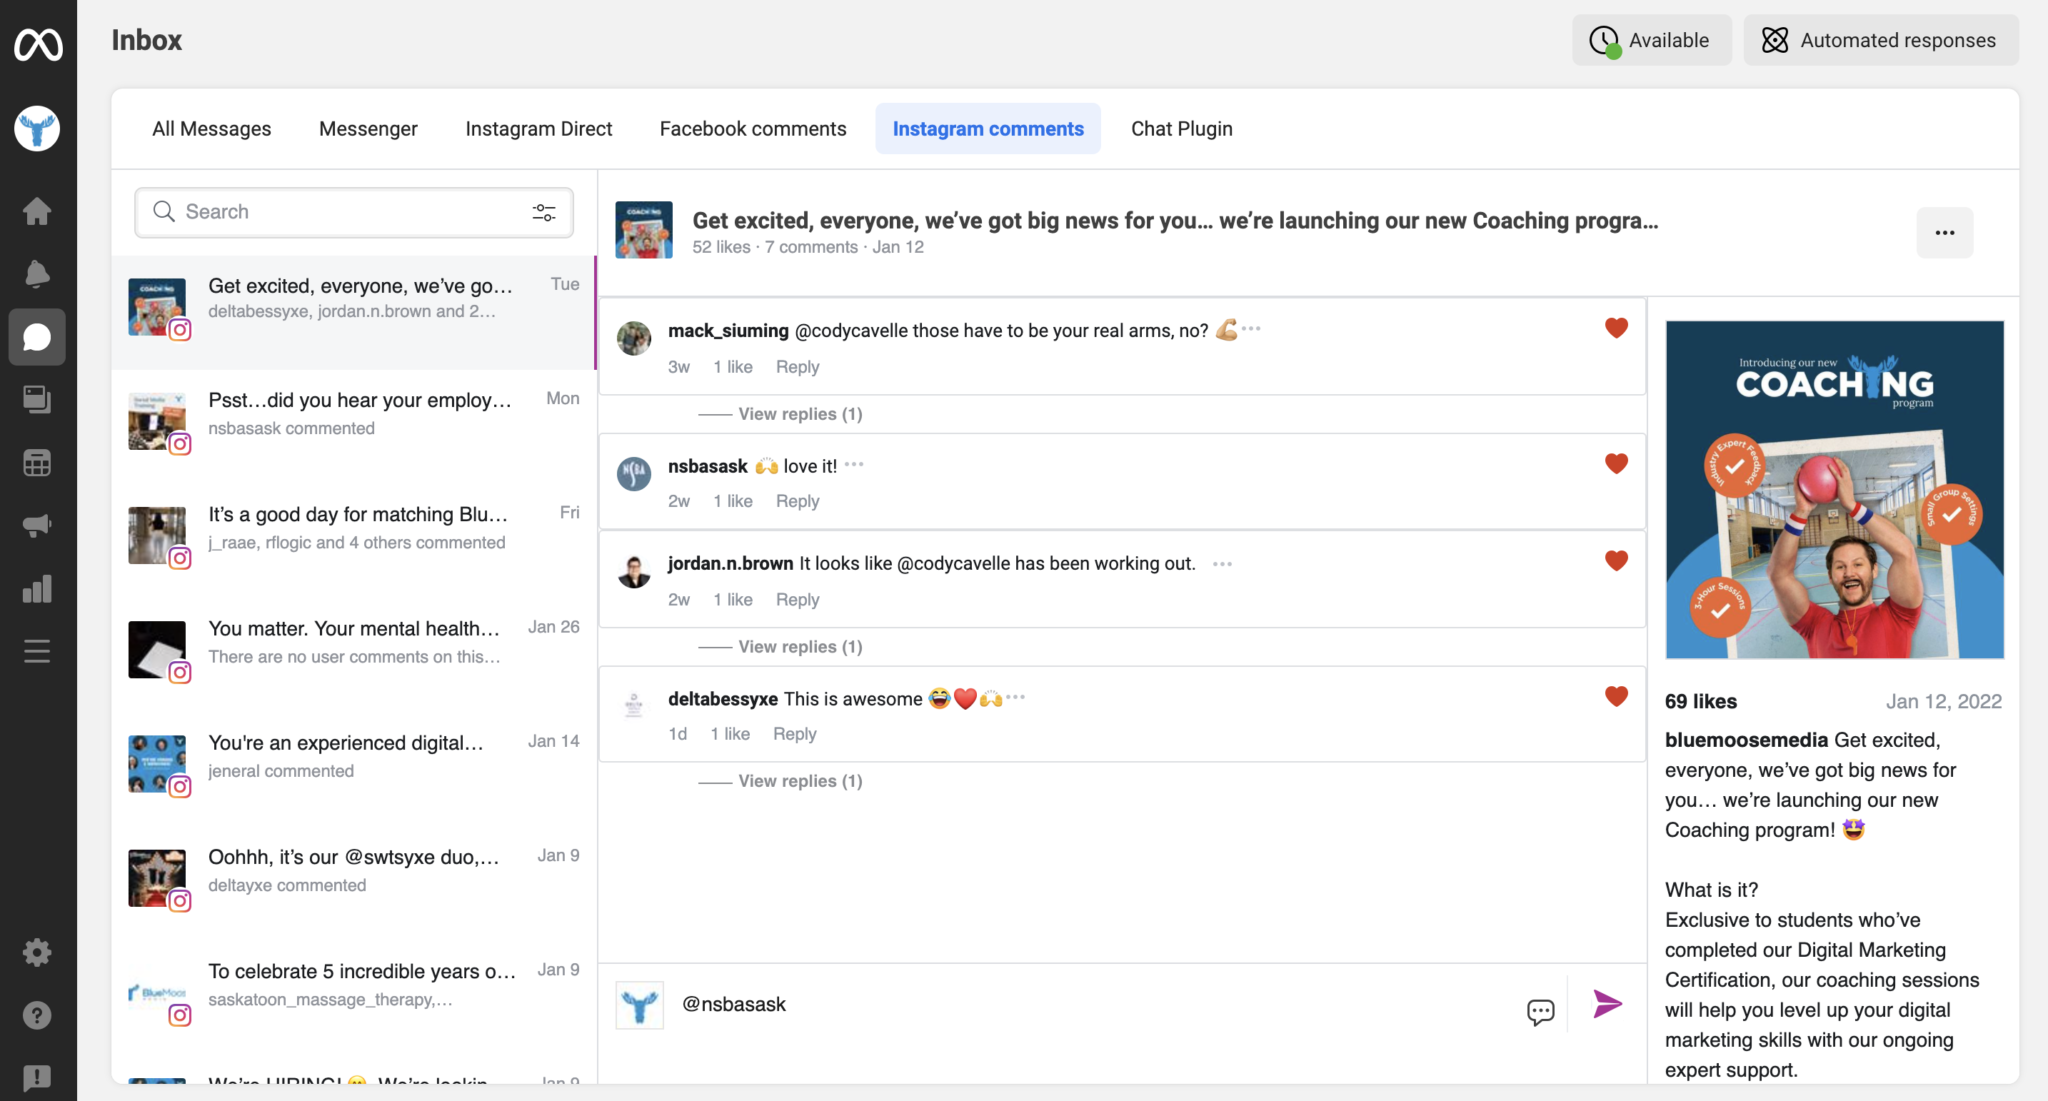Reply to nsbasask's comment
2048x1101 pixels.
pyautogui.click(x=797, y=501)
